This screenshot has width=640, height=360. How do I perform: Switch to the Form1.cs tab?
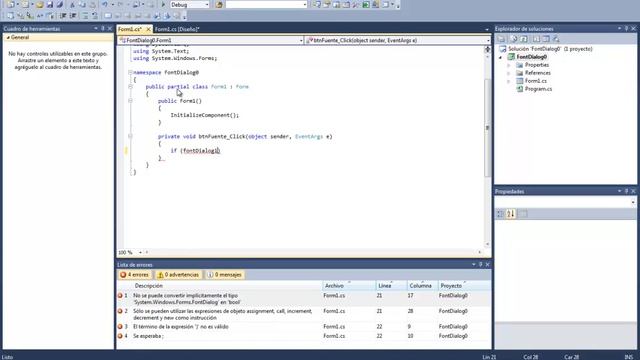point(130,29)
